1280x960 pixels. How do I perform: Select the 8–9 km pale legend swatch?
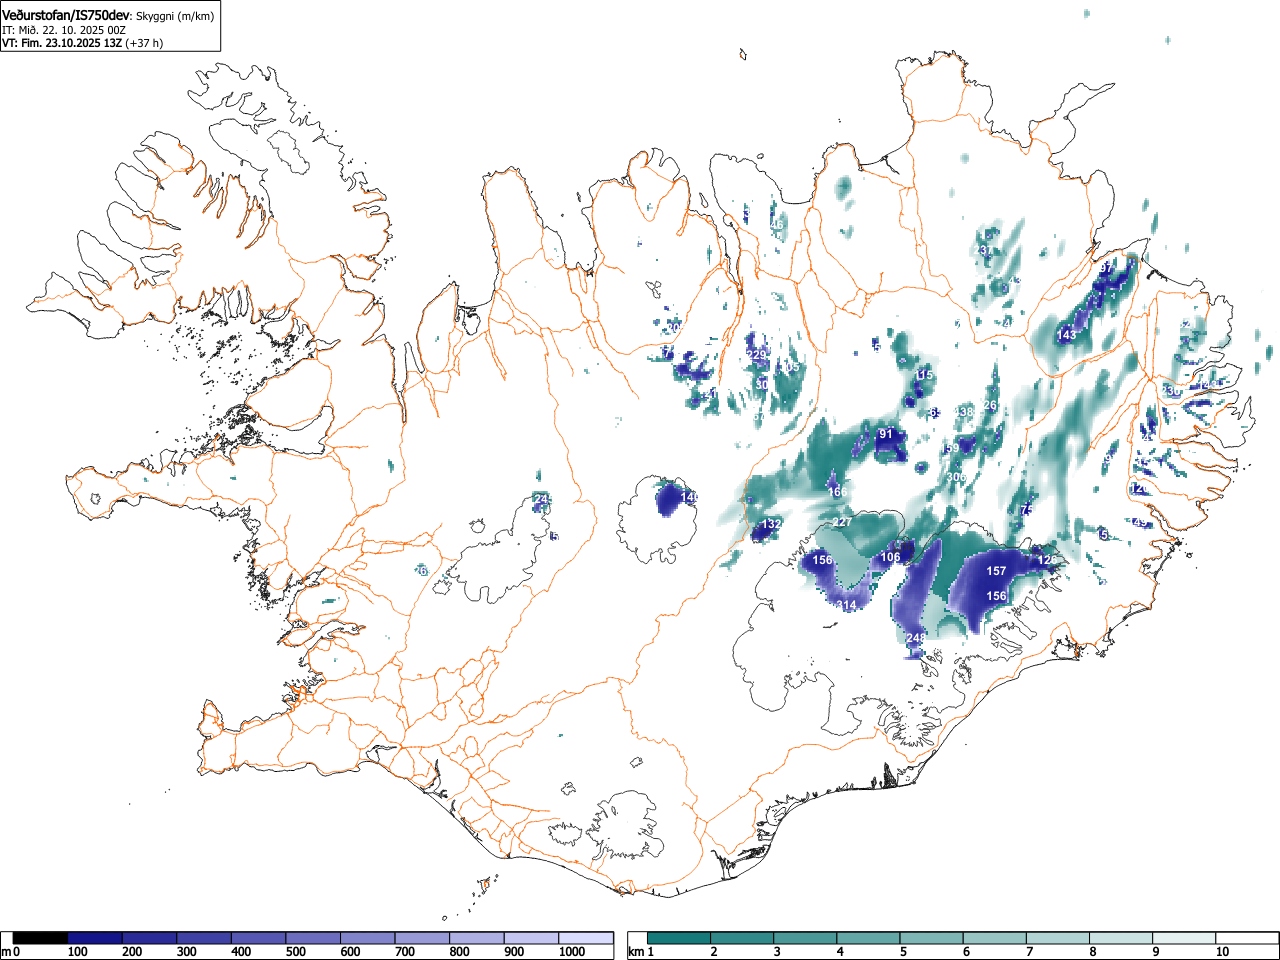pos(1121,938)
